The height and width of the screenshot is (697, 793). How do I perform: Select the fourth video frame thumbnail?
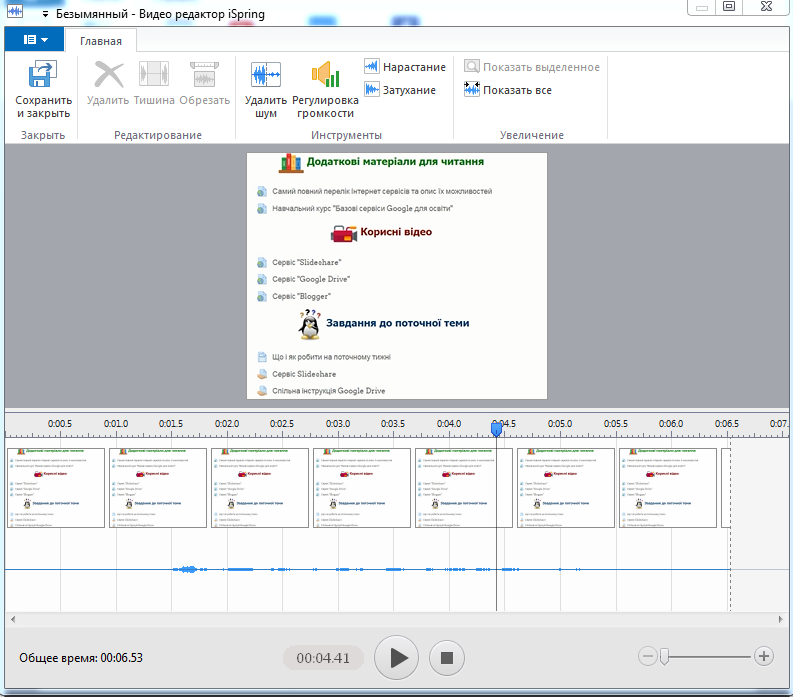coord(362,488)
